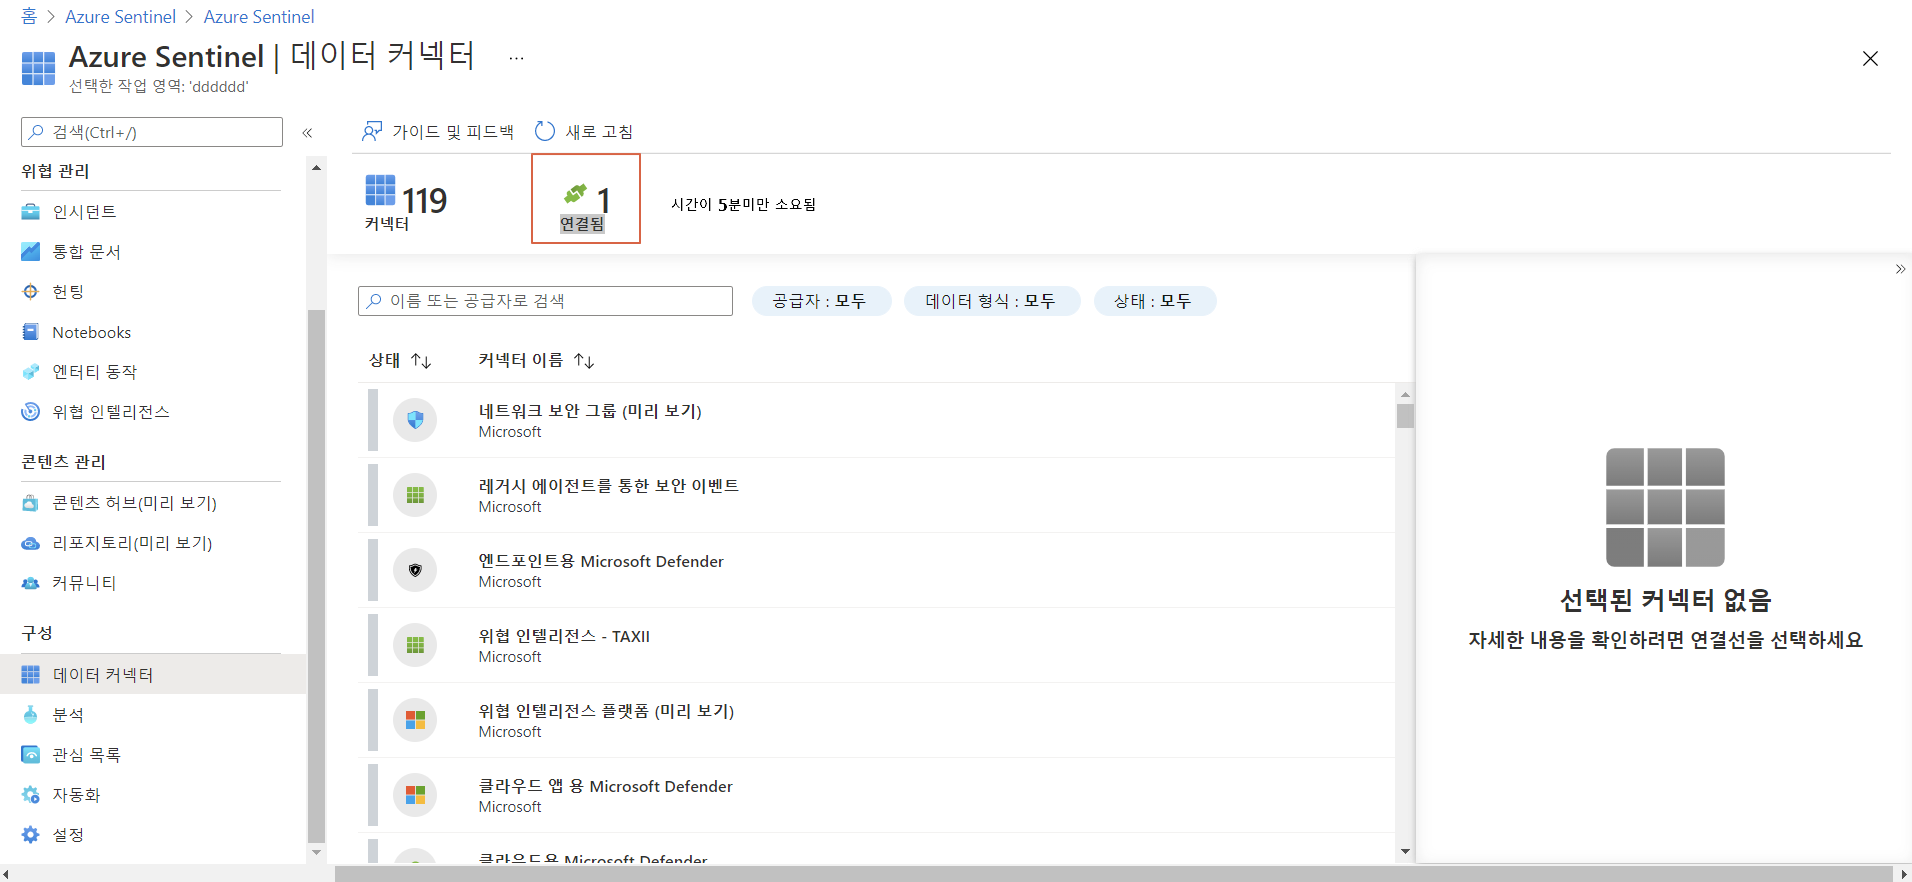
Task: Click the 분석 flask icon
Action: tap(31, 715)
